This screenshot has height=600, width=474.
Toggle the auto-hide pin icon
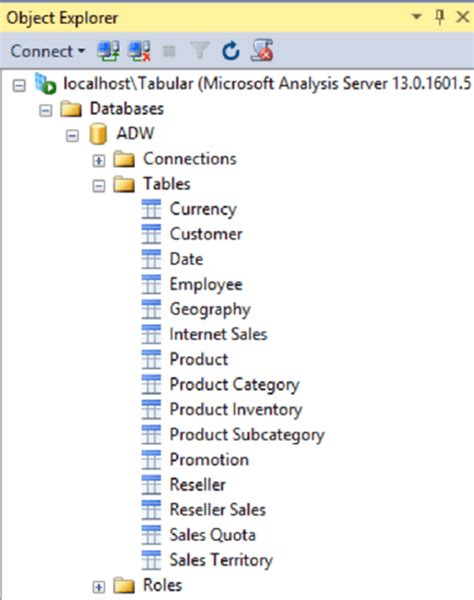440,17
